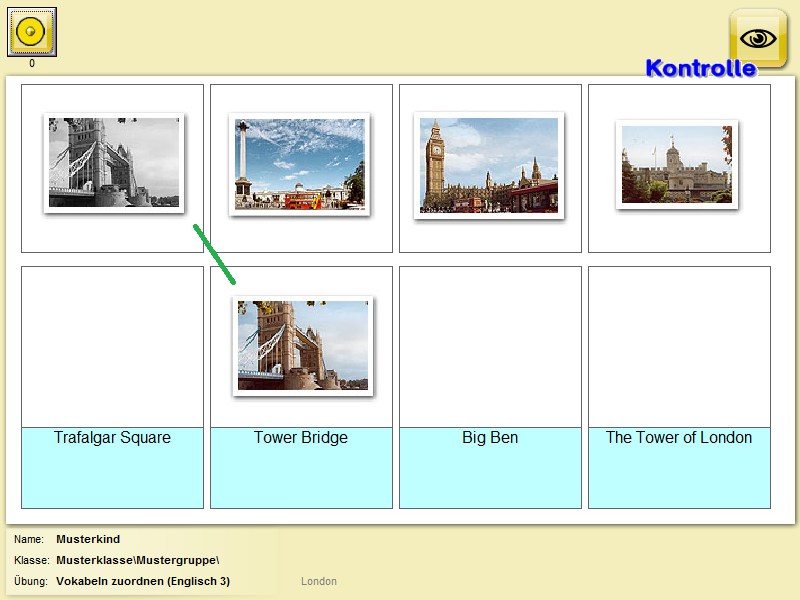Click the color Tower Bridge photo placed below
Screen dimensions: 800x600
click(303, 345)
